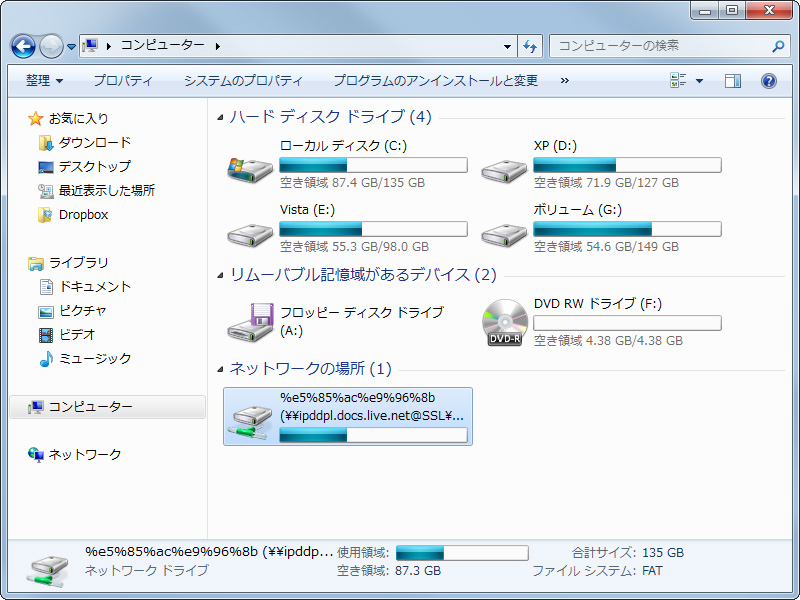The width and height of the screenshot is (800, 600).
Task: Collapse the ハード ディスク ドライブ section
Action: (x=221, y=117)
